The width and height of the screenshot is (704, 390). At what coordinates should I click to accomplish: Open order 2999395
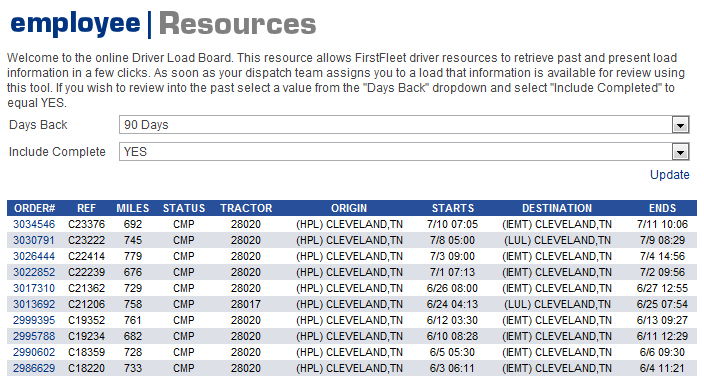click(x=34, y=320)
